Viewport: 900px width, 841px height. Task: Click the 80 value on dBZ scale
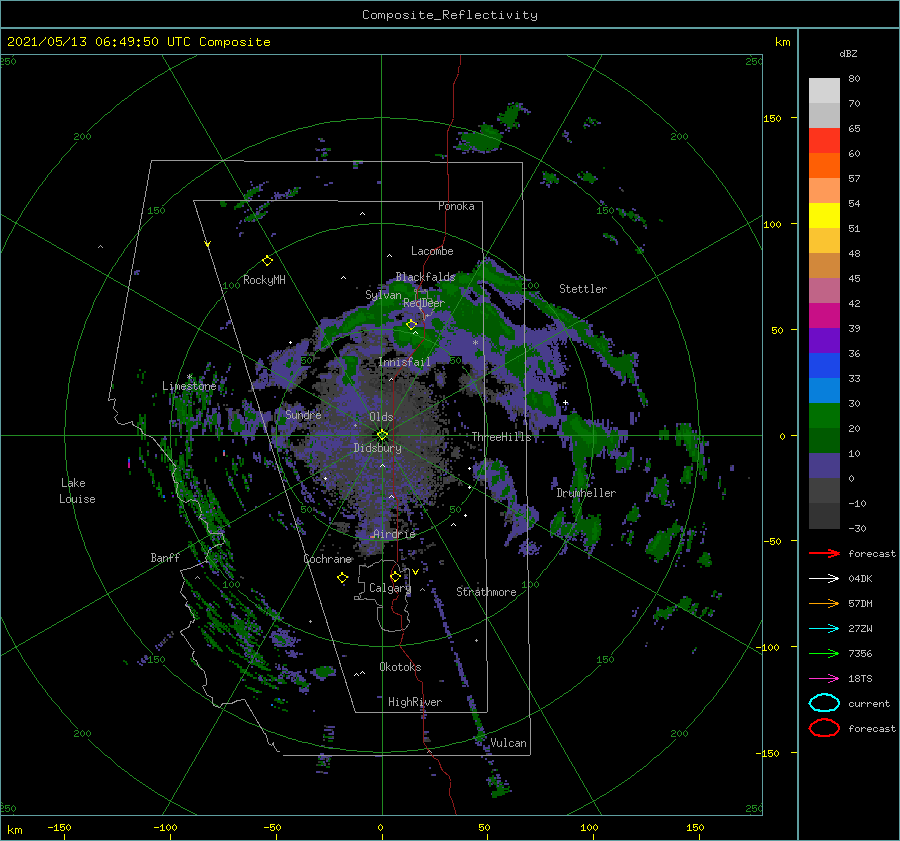coord(854,78)
